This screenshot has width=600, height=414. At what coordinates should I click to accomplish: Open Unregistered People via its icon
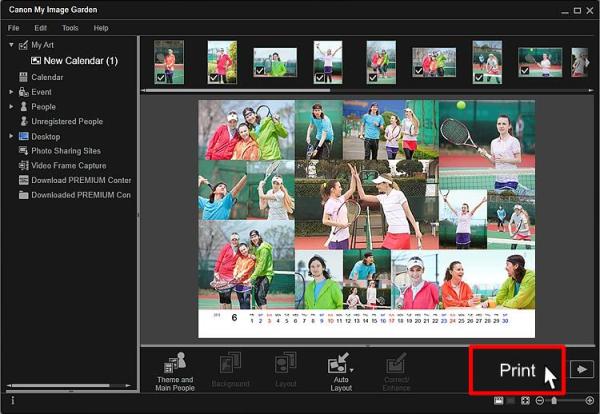click(x=24, y=121)
